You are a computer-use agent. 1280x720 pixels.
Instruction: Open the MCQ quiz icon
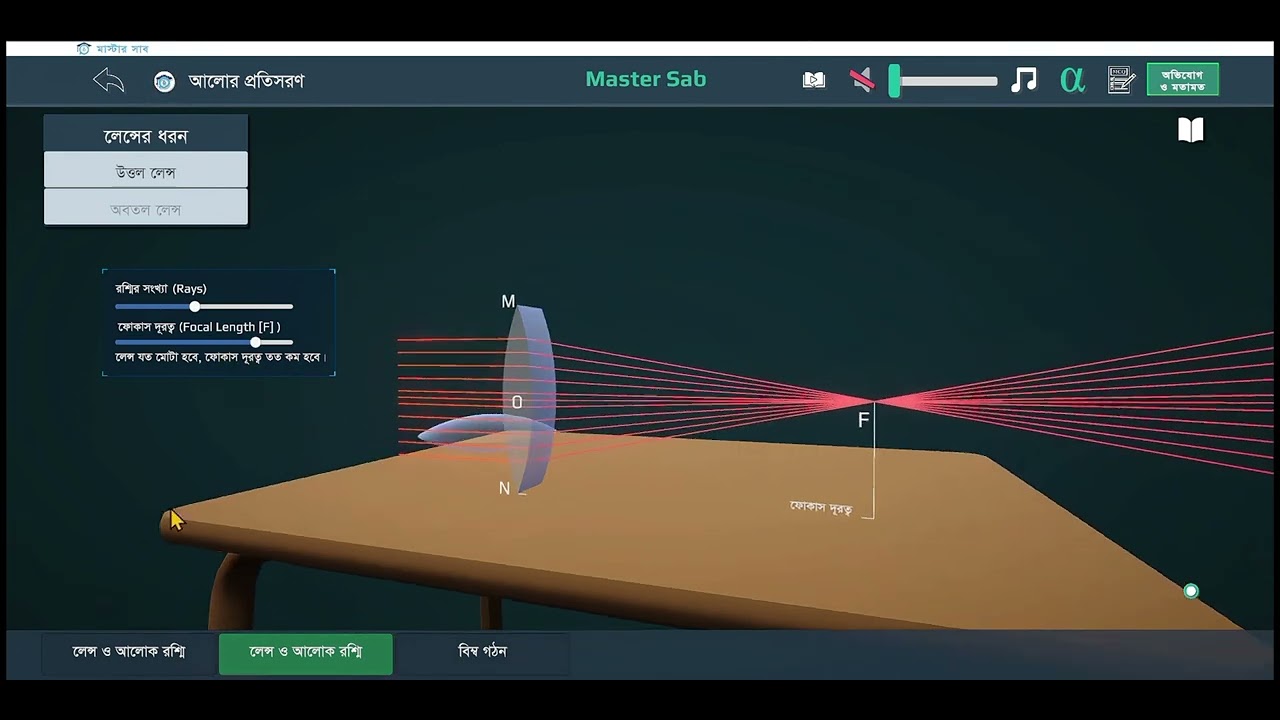pos(1120,80)
